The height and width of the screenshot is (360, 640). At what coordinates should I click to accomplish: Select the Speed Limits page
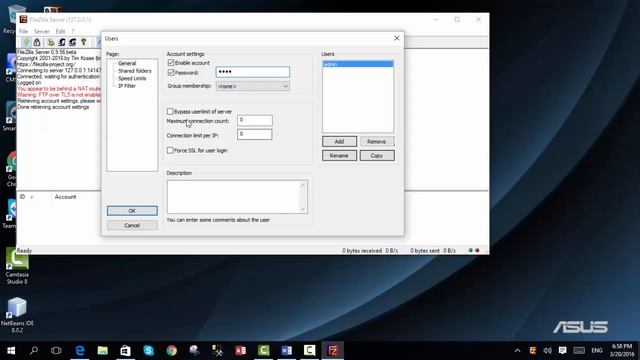132,78
